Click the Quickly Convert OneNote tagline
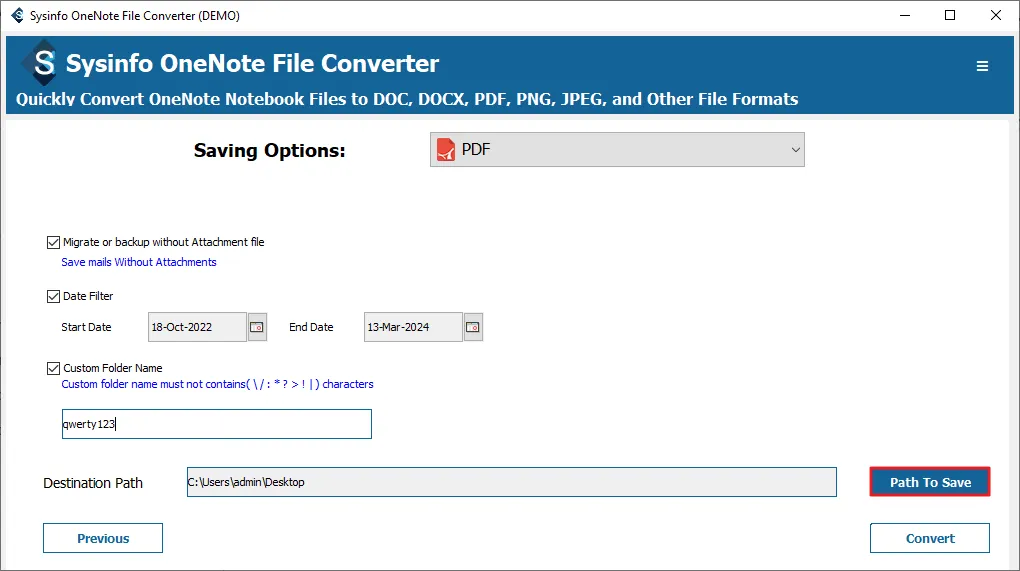Viewport: 1020px width, 571px height. tap(407, 99)
